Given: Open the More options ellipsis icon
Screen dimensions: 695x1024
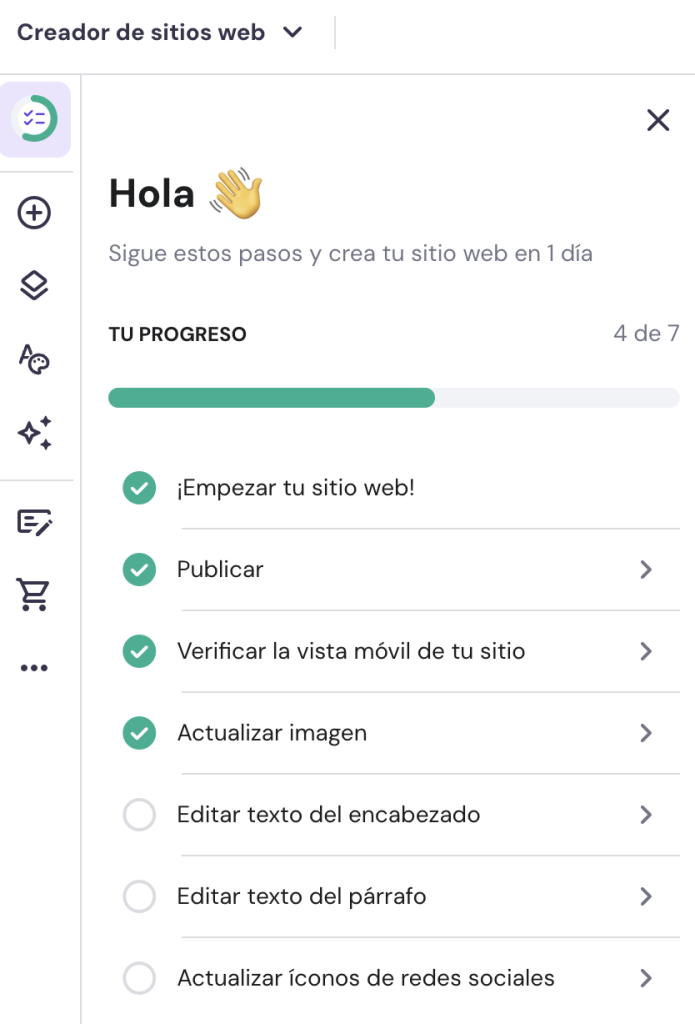Looking at the screenshot, I should click(x=36, y=666).
